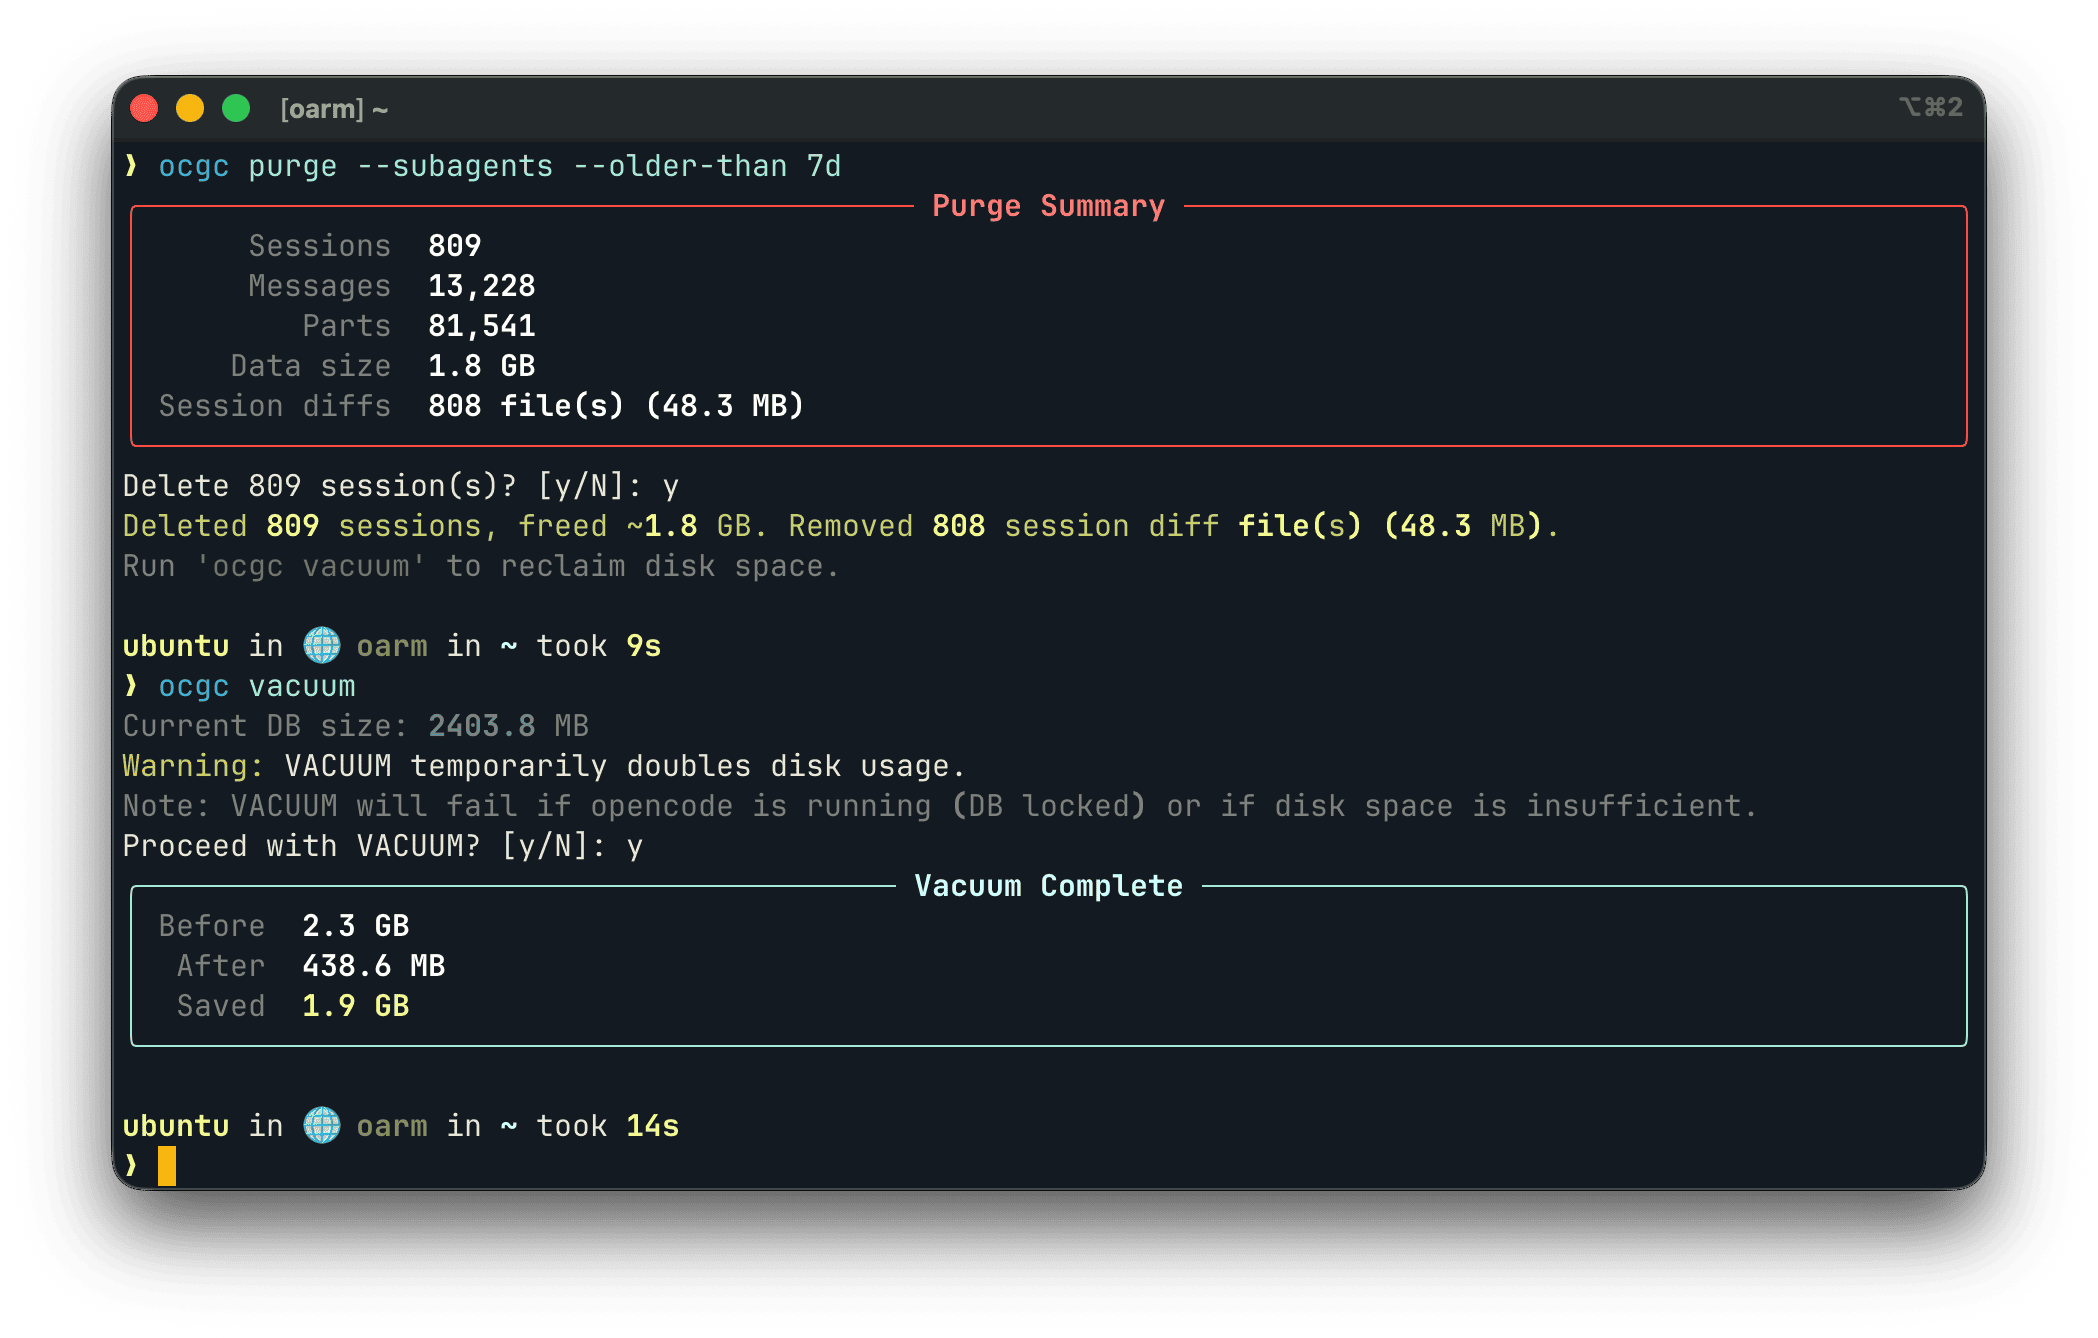
Task: Click the orange cursor block at prompt
Action: [x=167, y=1166]
